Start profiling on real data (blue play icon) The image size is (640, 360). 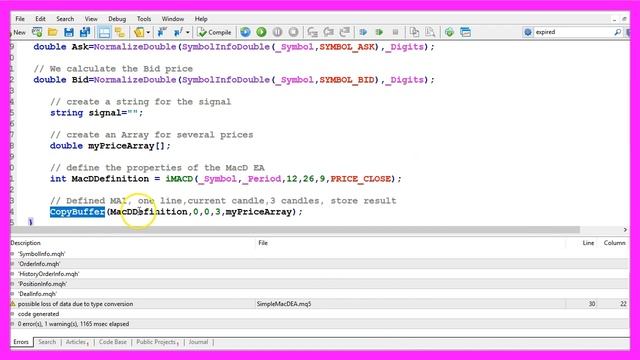pos(363,32)
